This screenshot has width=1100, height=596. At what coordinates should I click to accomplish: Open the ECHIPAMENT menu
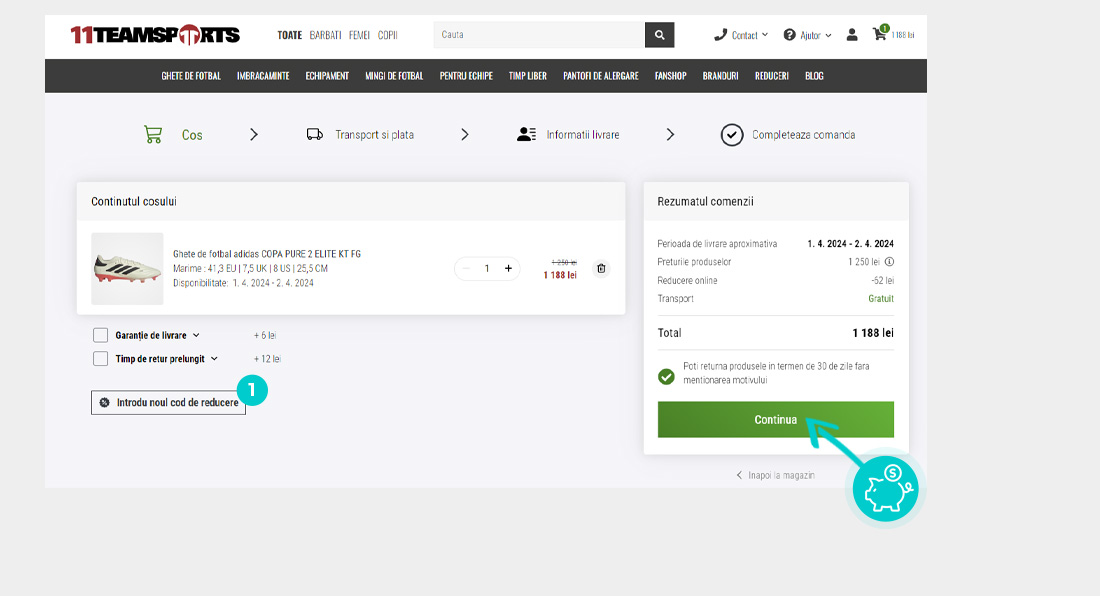[x=327, y=76]
